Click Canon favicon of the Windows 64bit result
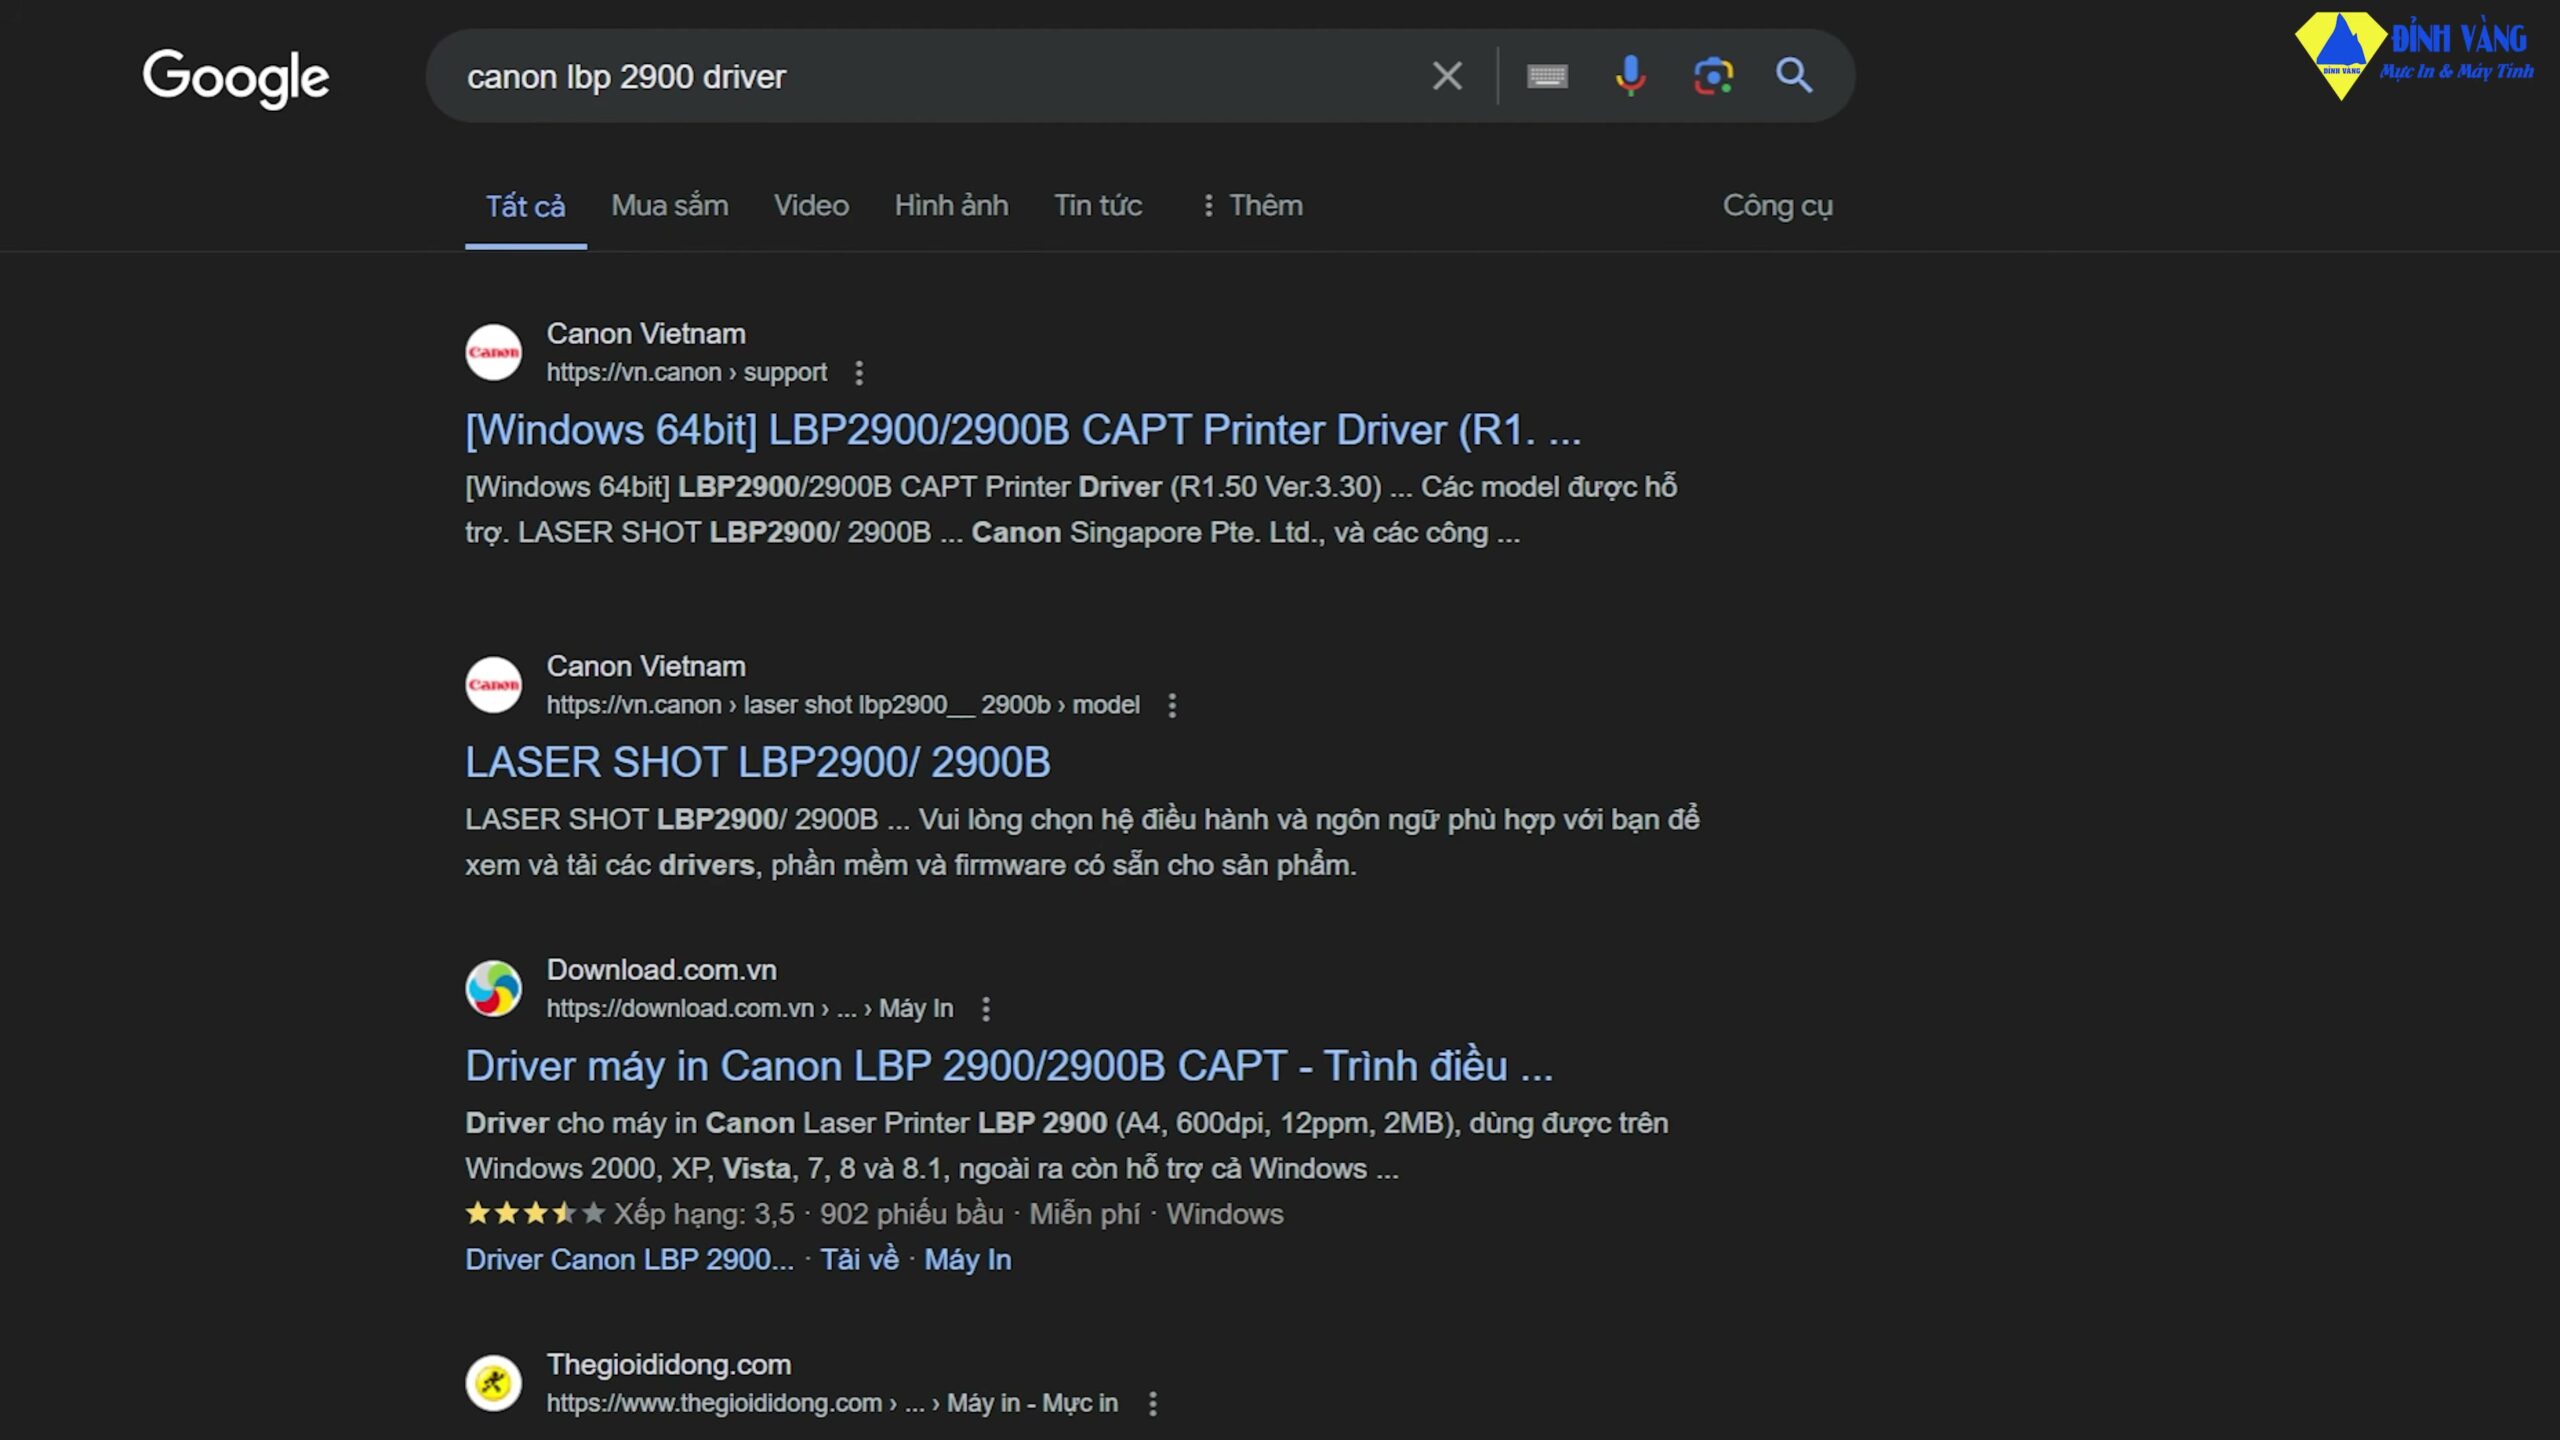 point(493,352)
